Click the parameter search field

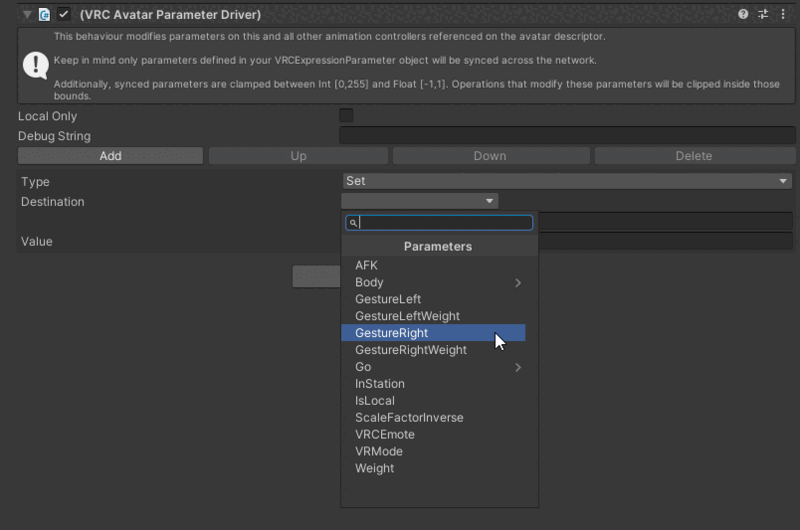tap(439, 223)
